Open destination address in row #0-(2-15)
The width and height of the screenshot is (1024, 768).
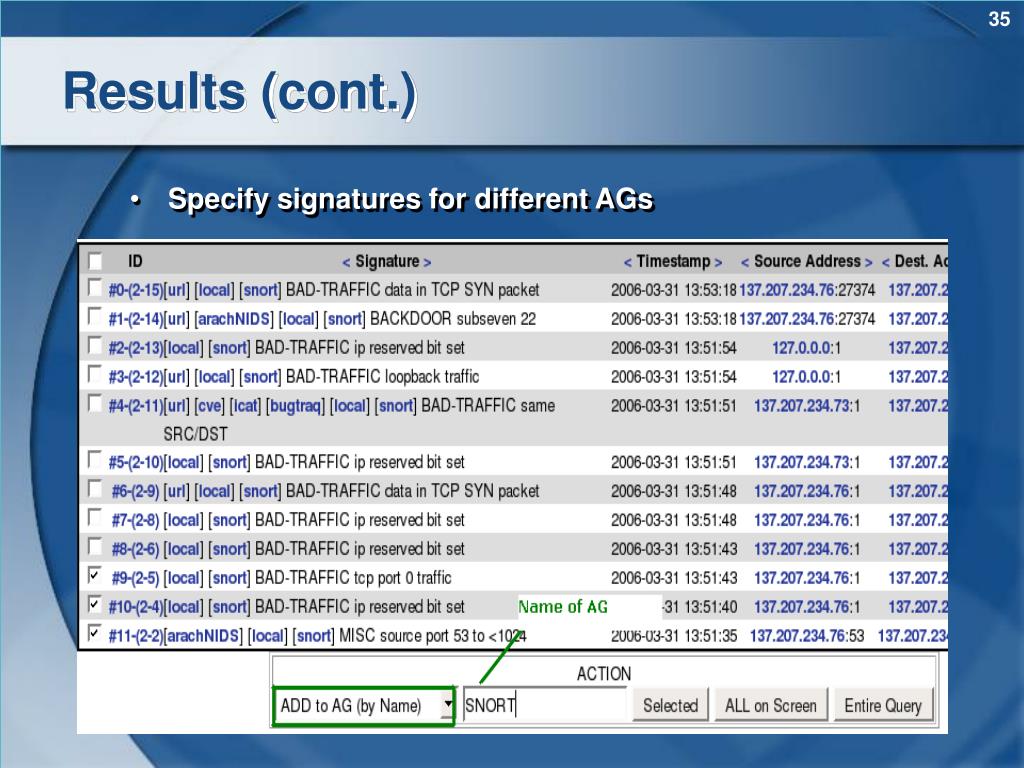(918, 290)
